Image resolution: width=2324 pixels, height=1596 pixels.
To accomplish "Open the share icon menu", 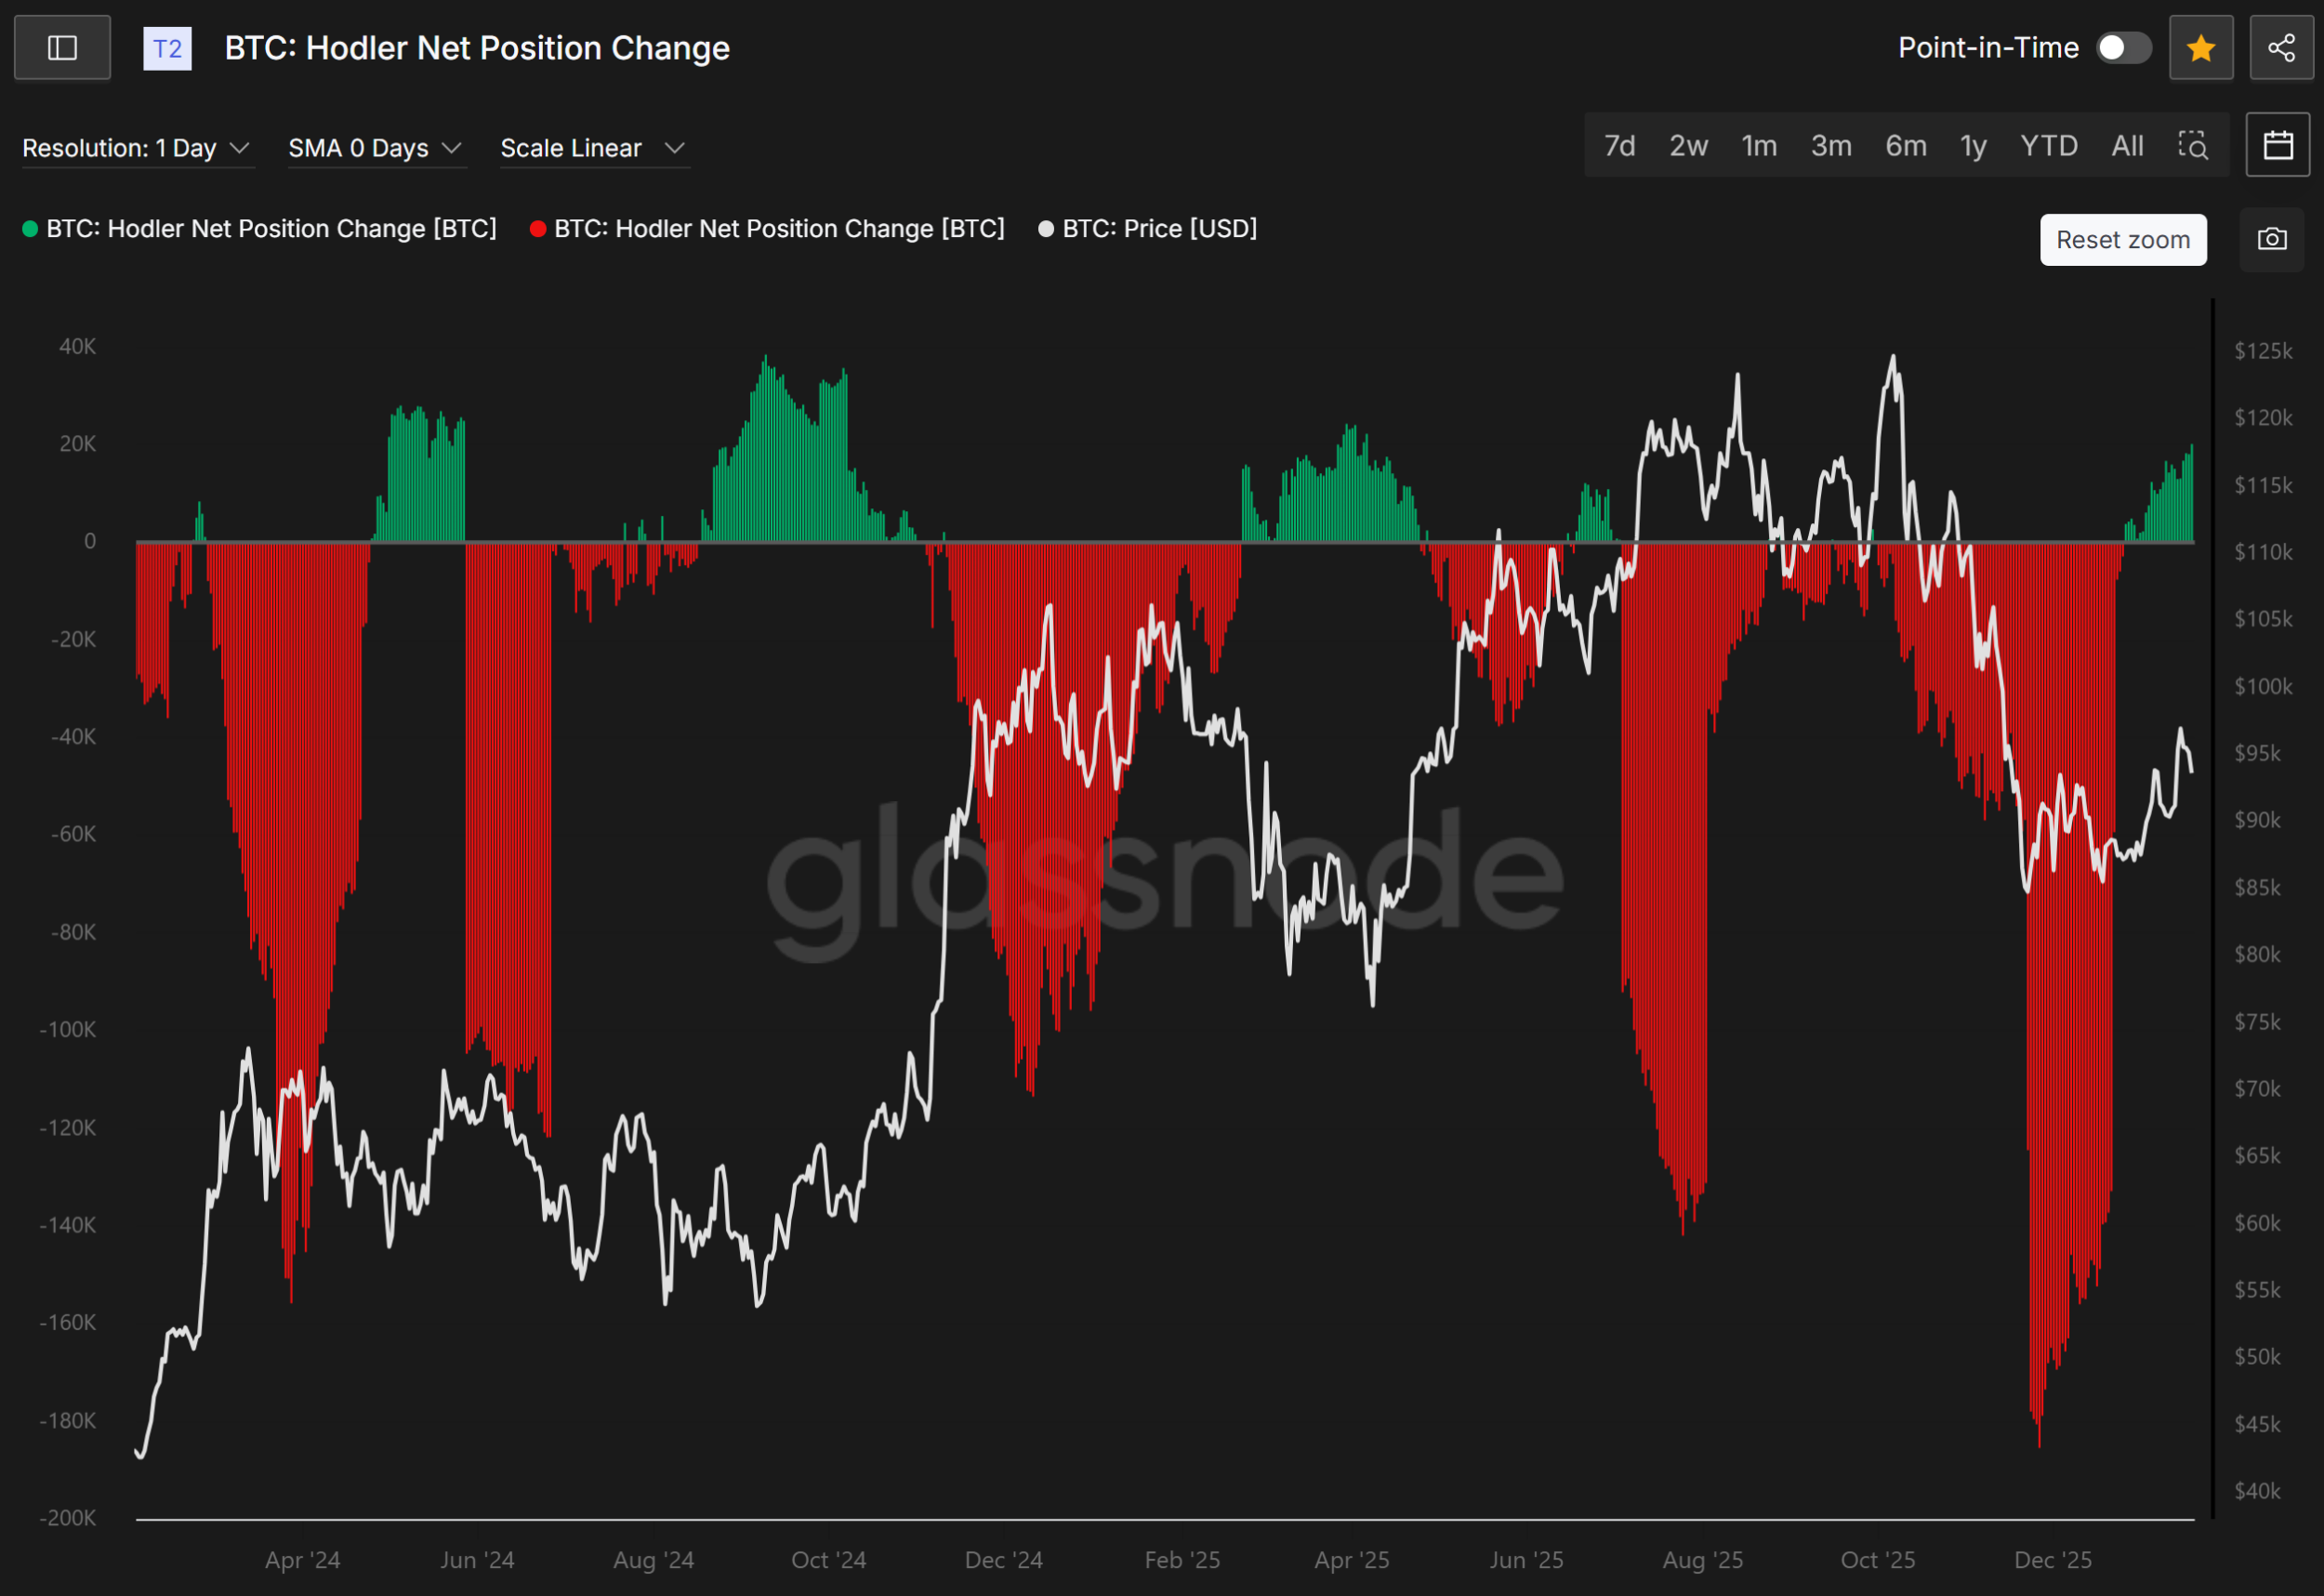I will point(2281,48).
